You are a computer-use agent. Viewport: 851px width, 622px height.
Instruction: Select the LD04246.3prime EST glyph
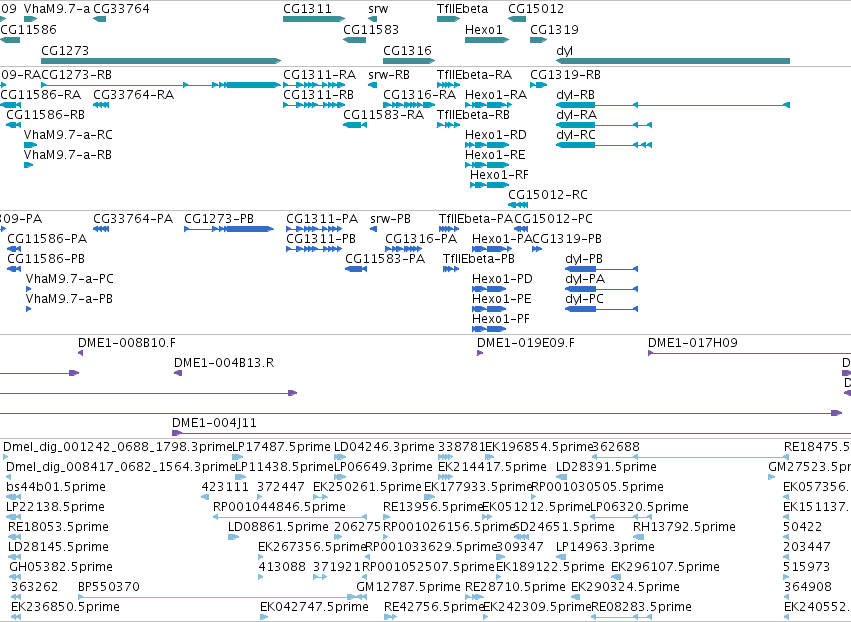(x=340, y=457)
